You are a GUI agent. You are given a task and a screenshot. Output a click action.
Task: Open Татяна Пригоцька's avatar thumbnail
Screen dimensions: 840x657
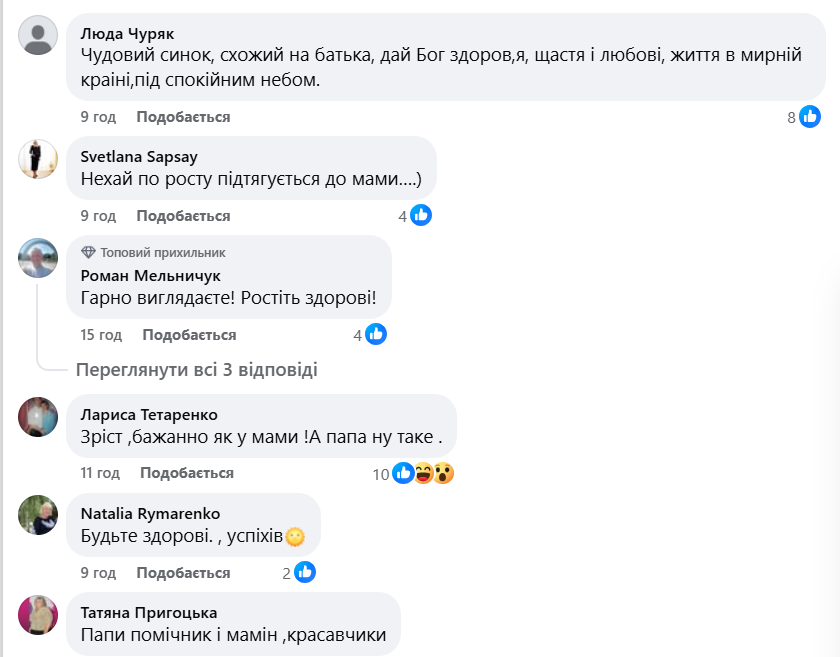(x=38, y=615)
